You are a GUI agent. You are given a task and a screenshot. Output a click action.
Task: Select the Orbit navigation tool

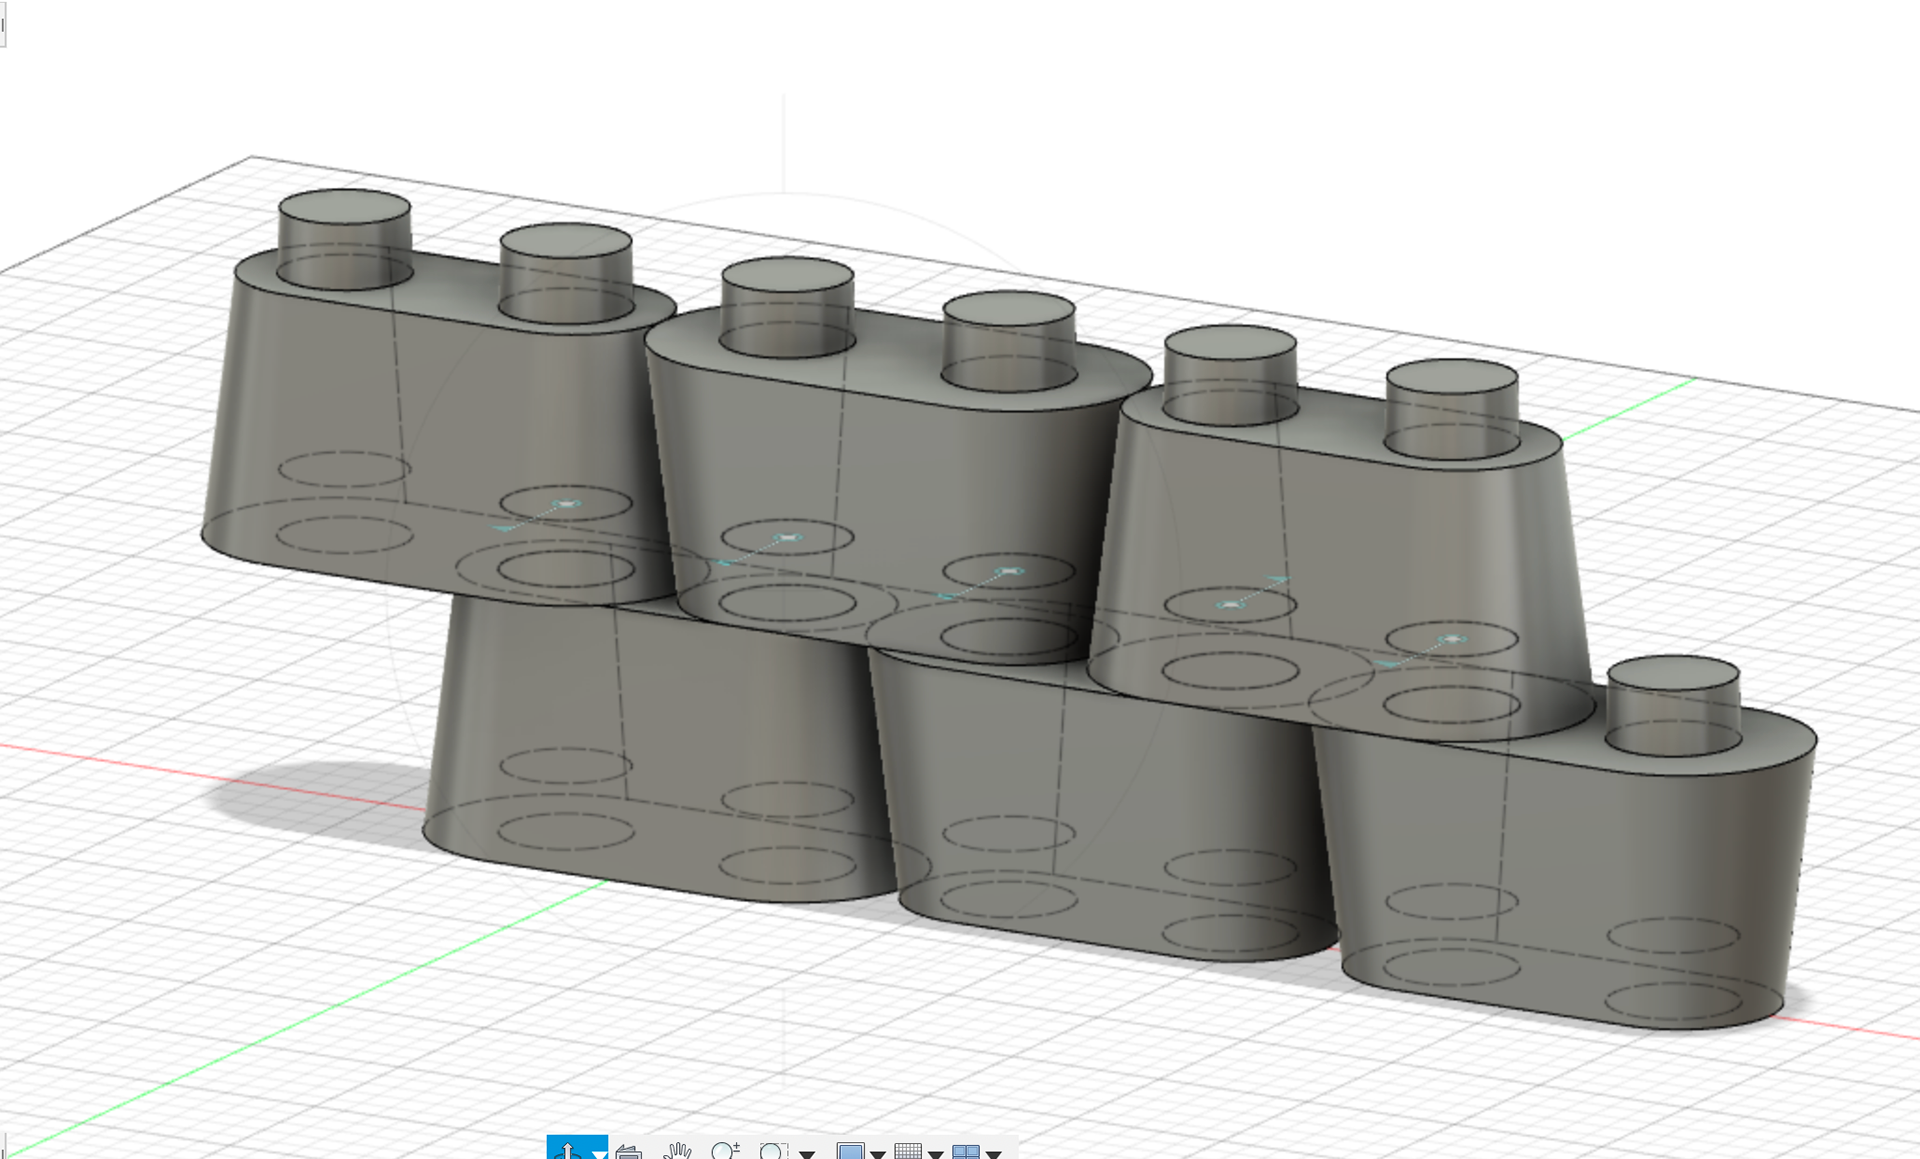pos(567,1151)
